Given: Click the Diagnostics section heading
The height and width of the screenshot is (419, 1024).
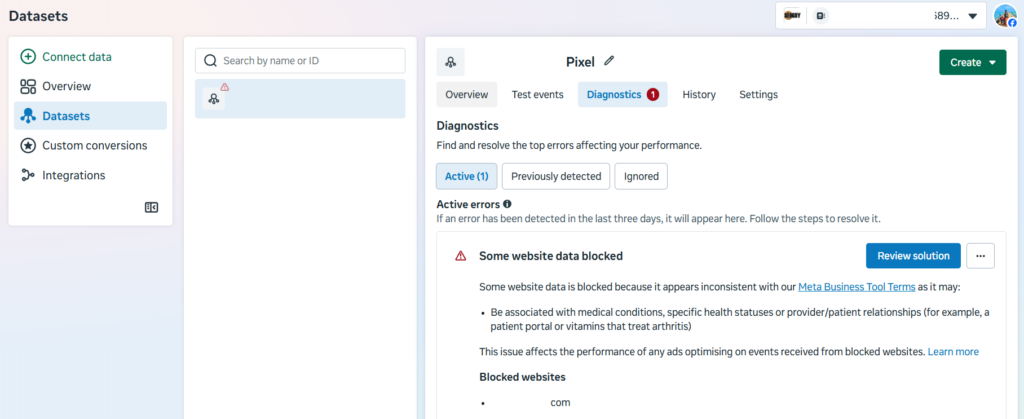Looking at the screenshot, I should (467, 125).
